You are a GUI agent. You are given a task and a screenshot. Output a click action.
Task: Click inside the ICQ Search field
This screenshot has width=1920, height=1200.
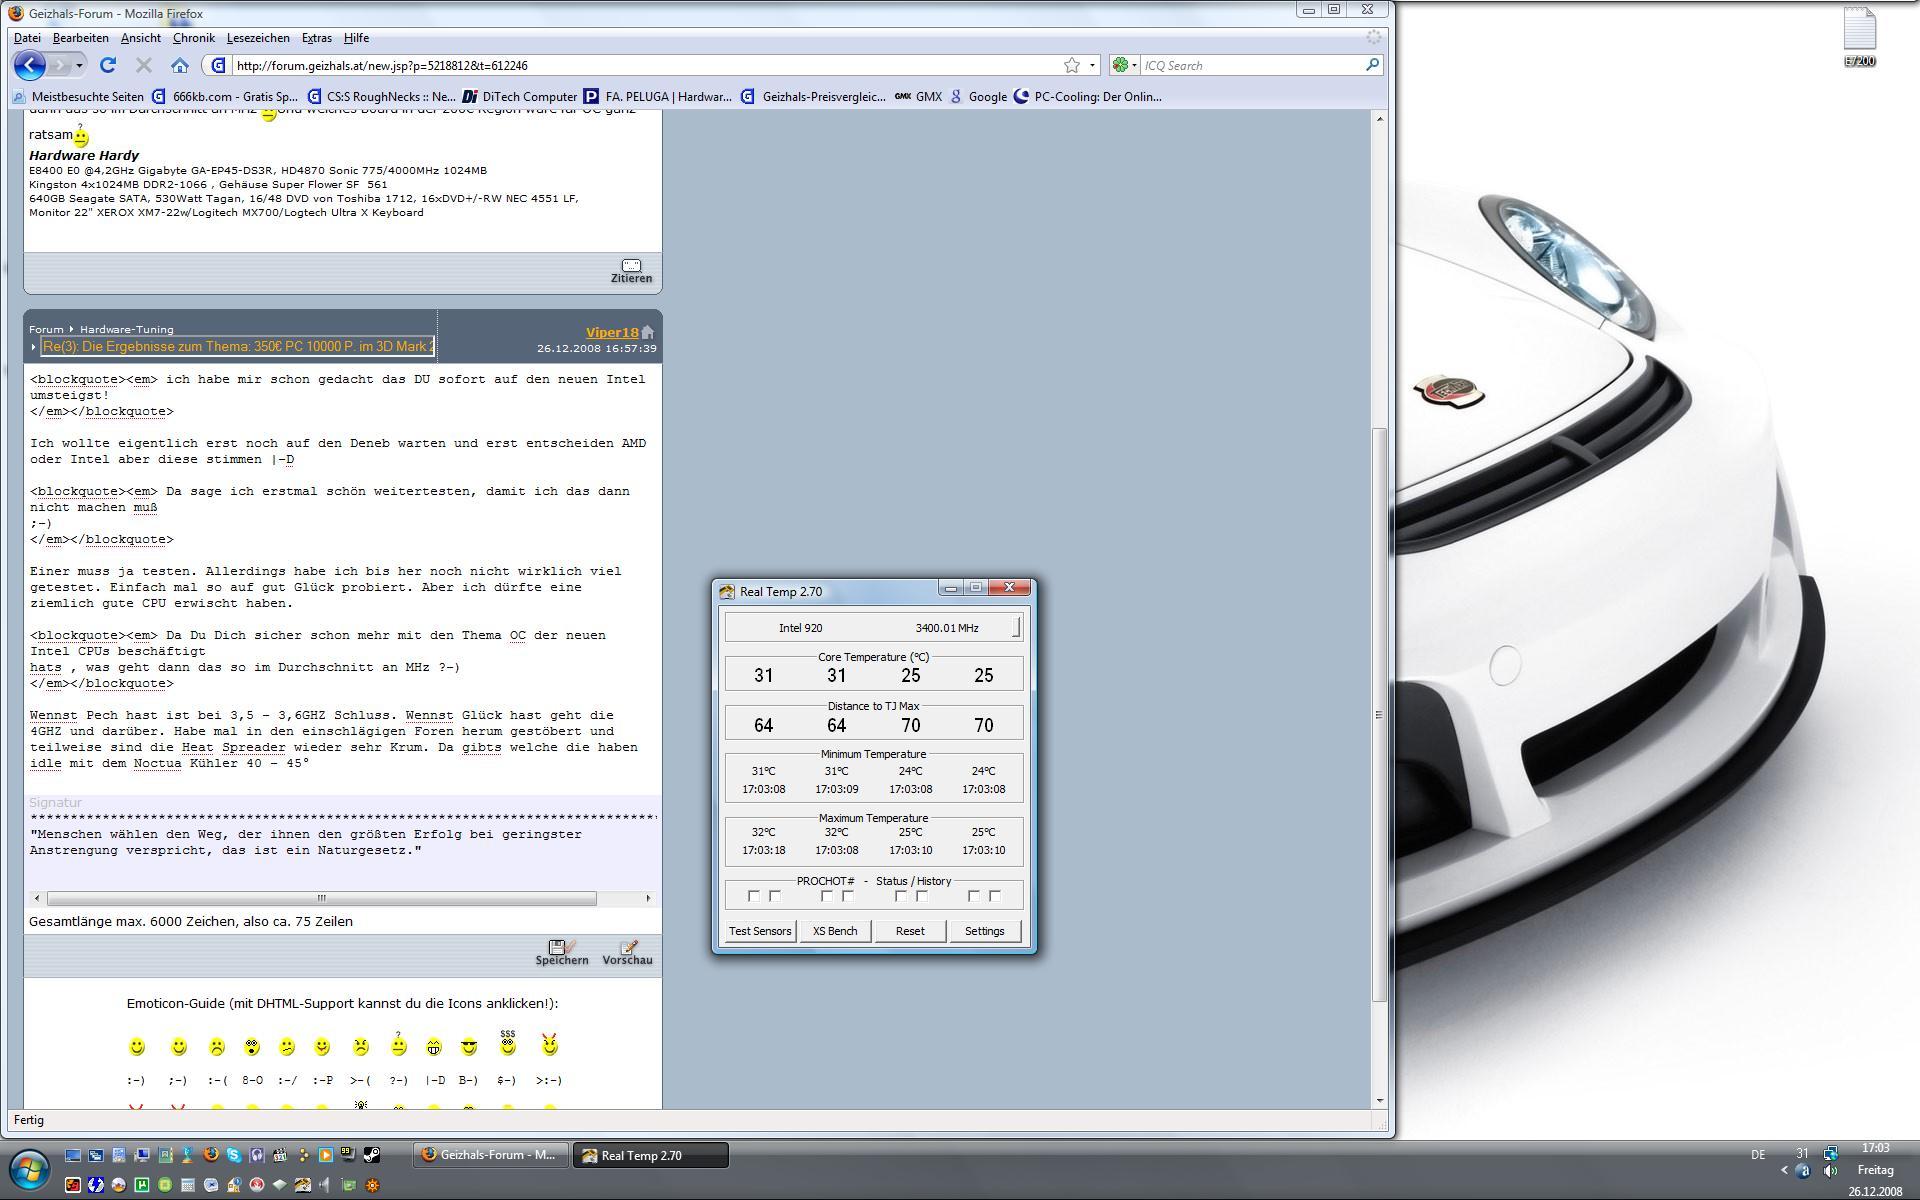click(x=1250, y=65)
